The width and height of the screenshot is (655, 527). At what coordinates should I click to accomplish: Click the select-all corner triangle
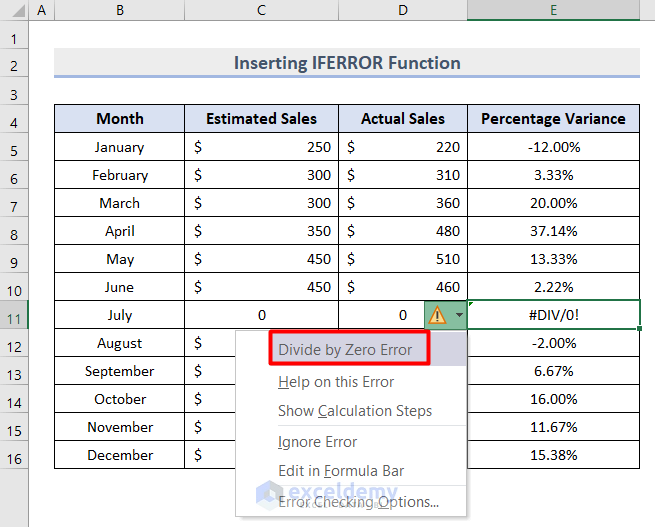14,10
